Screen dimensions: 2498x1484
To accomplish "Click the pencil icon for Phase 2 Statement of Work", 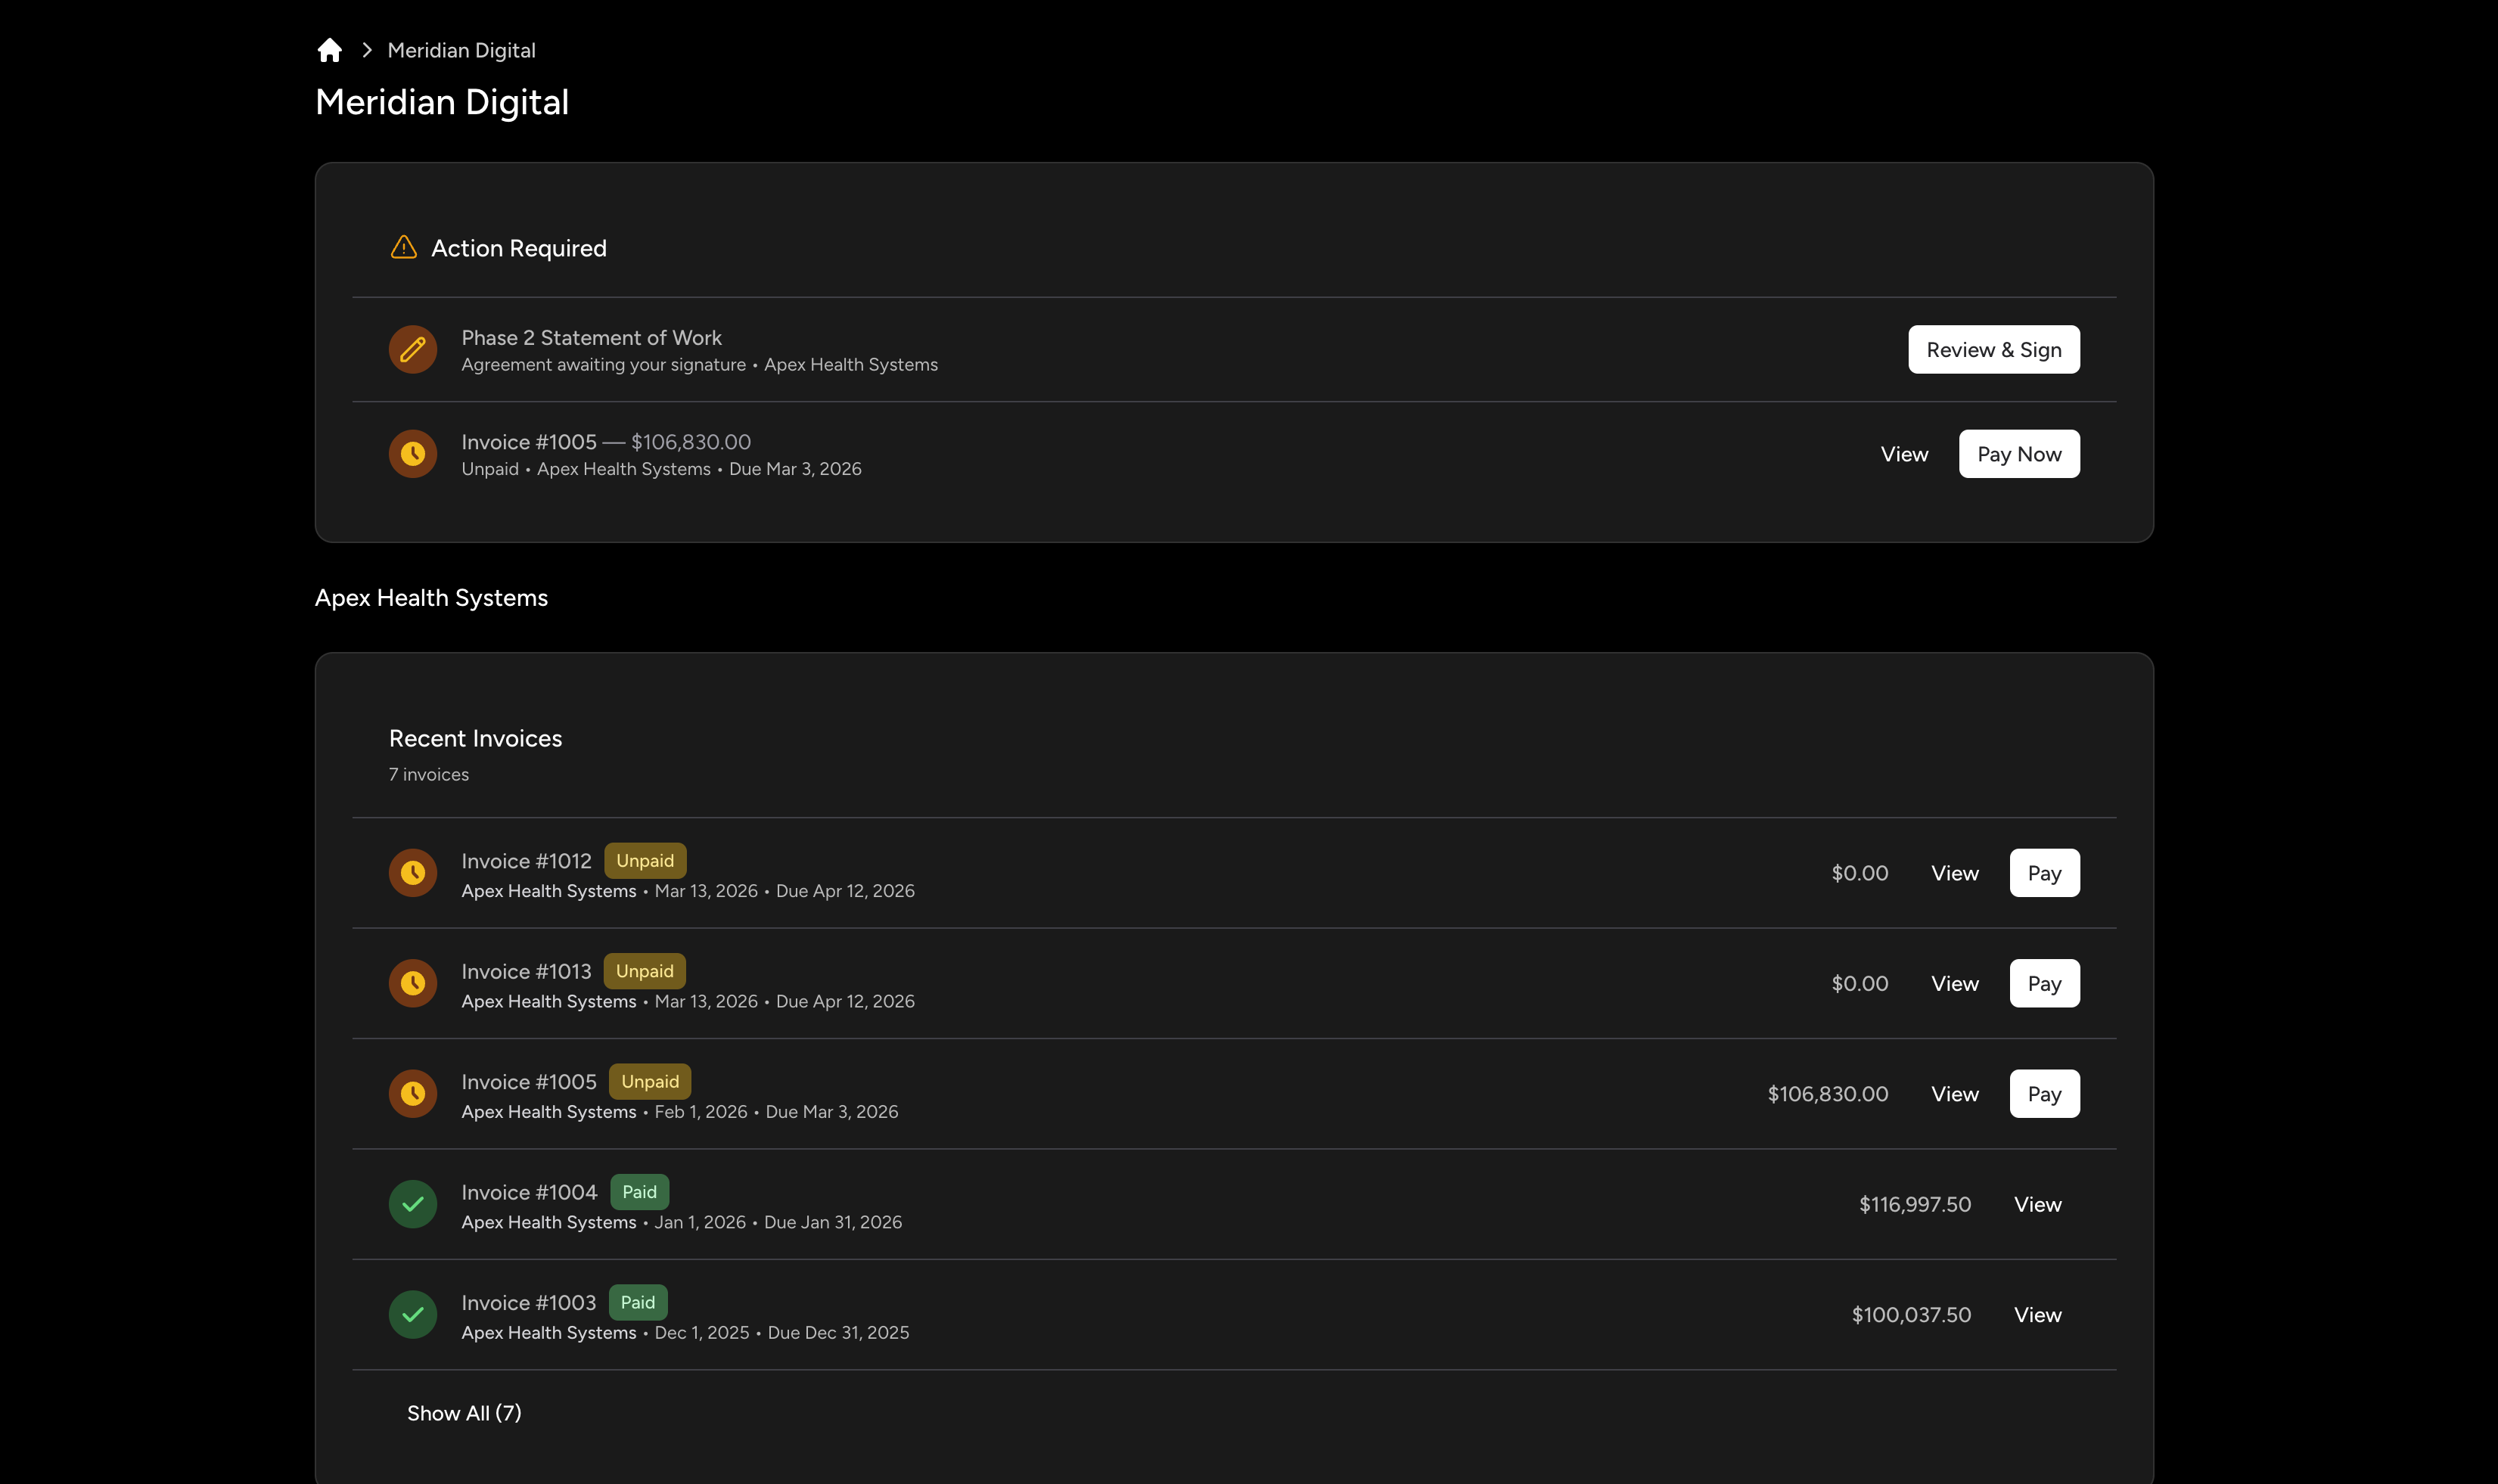I will pyautogui.click(x=412, y=349).
